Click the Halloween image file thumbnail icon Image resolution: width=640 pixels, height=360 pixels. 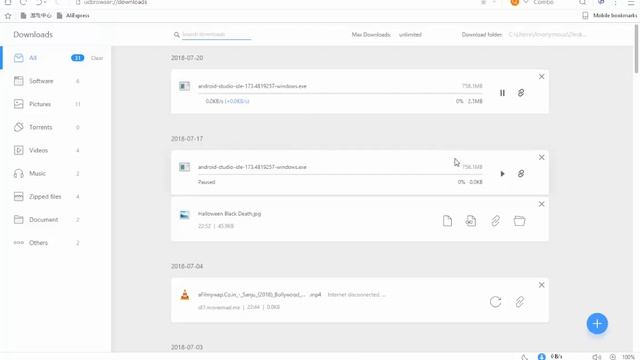(184, 215)
